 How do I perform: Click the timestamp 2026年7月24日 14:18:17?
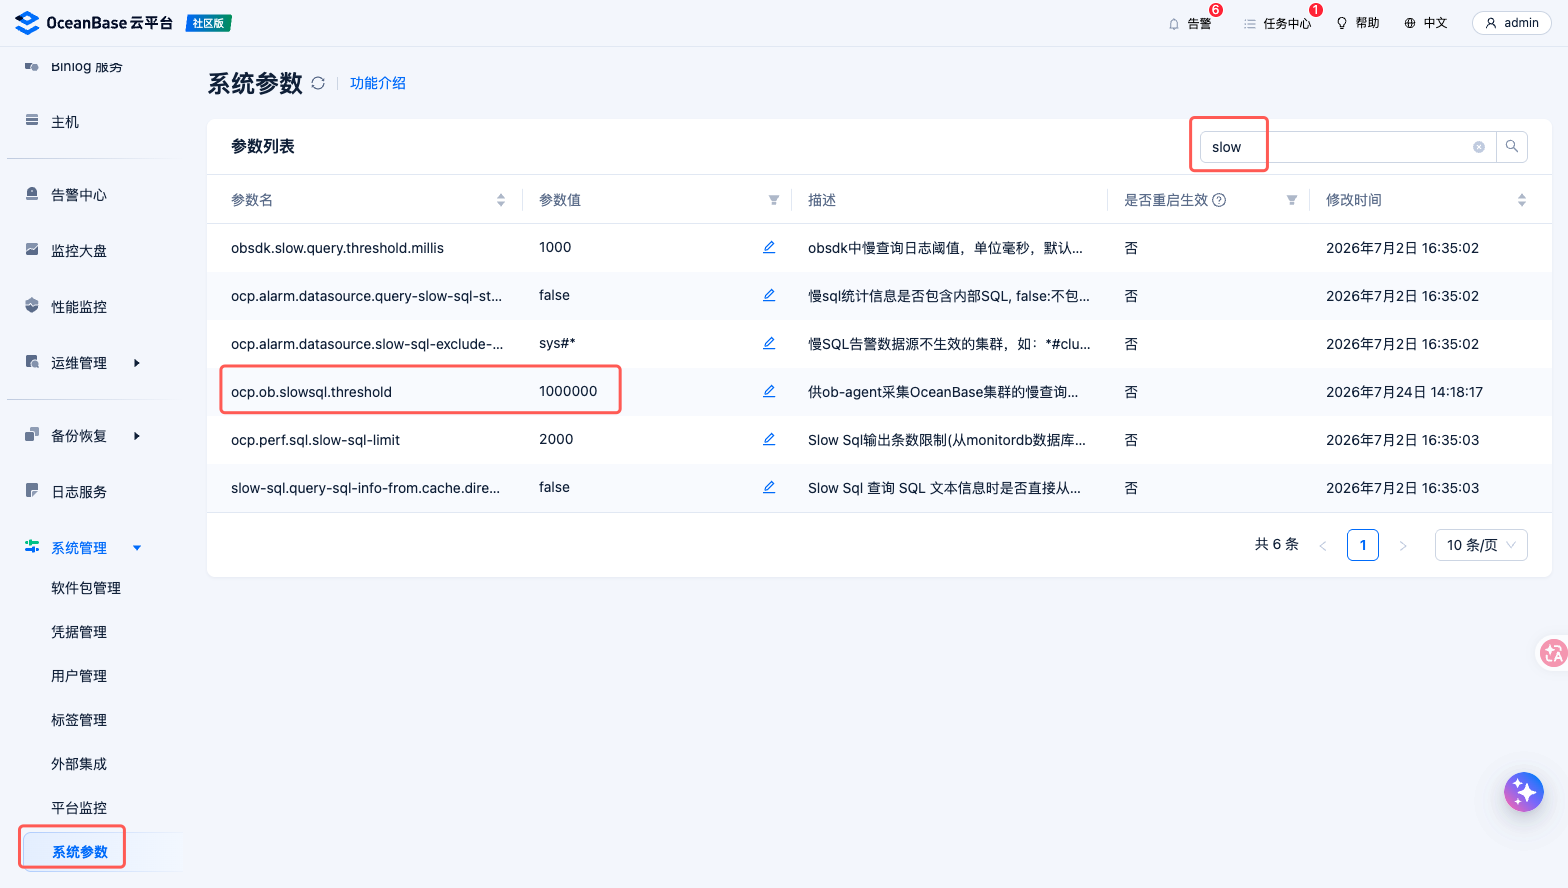pos(1404,392)
